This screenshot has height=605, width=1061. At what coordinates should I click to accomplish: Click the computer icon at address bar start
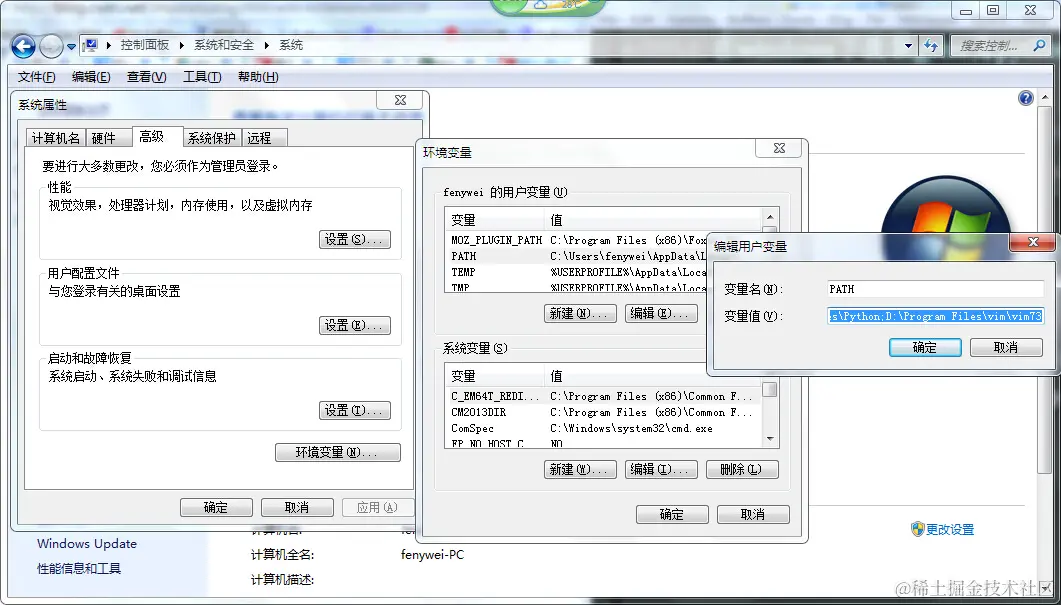89,44
